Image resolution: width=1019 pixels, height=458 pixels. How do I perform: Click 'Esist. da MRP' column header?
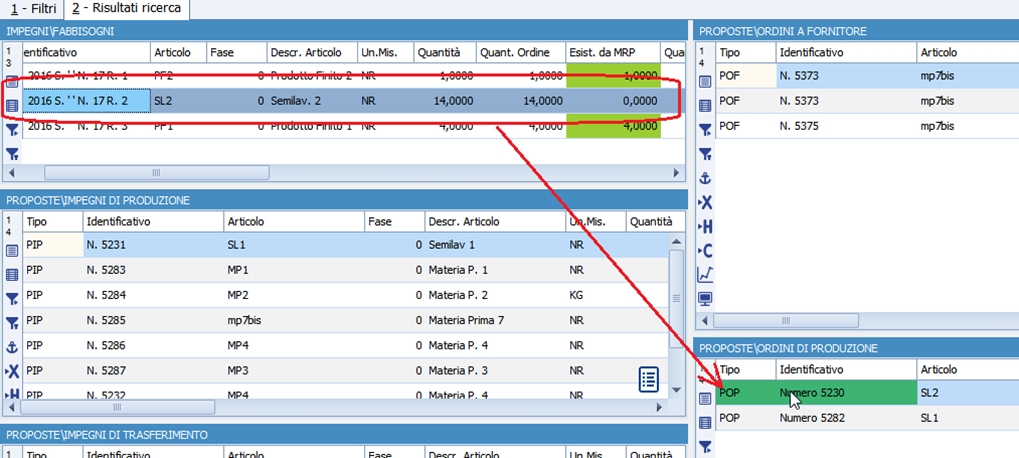coord(613,53)
